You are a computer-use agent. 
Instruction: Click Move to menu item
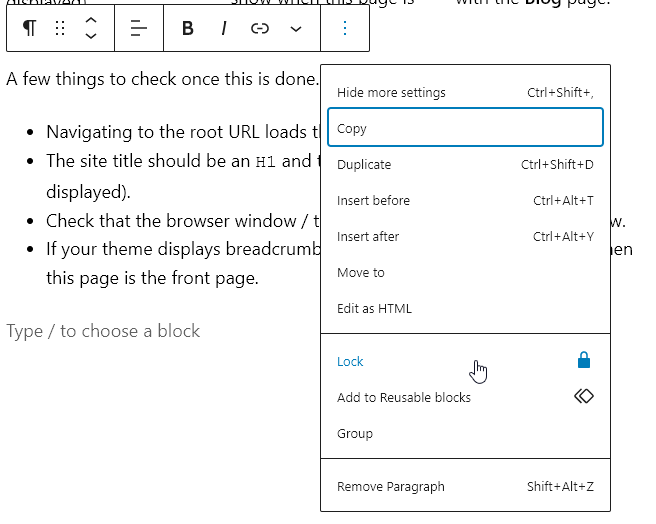pyautogui.click(x=361, y=273)
